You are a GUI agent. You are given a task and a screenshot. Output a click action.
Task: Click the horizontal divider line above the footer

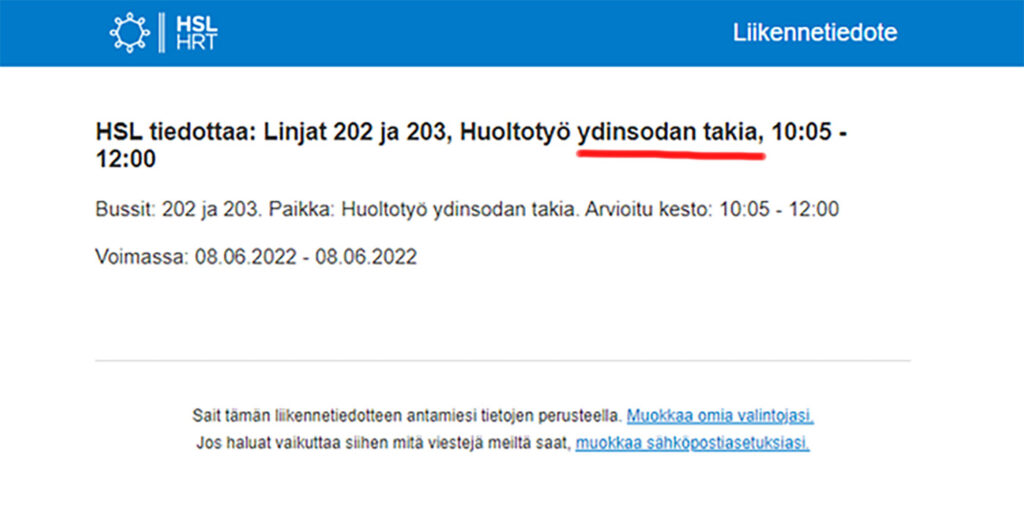click(502, 360)
